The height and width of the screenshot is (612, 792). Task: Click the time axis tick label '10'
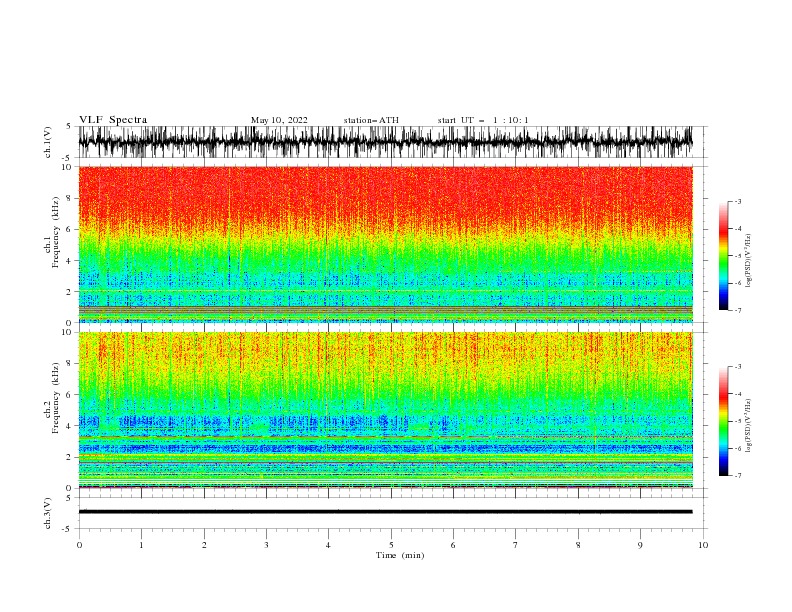click(x=703, y=545)
